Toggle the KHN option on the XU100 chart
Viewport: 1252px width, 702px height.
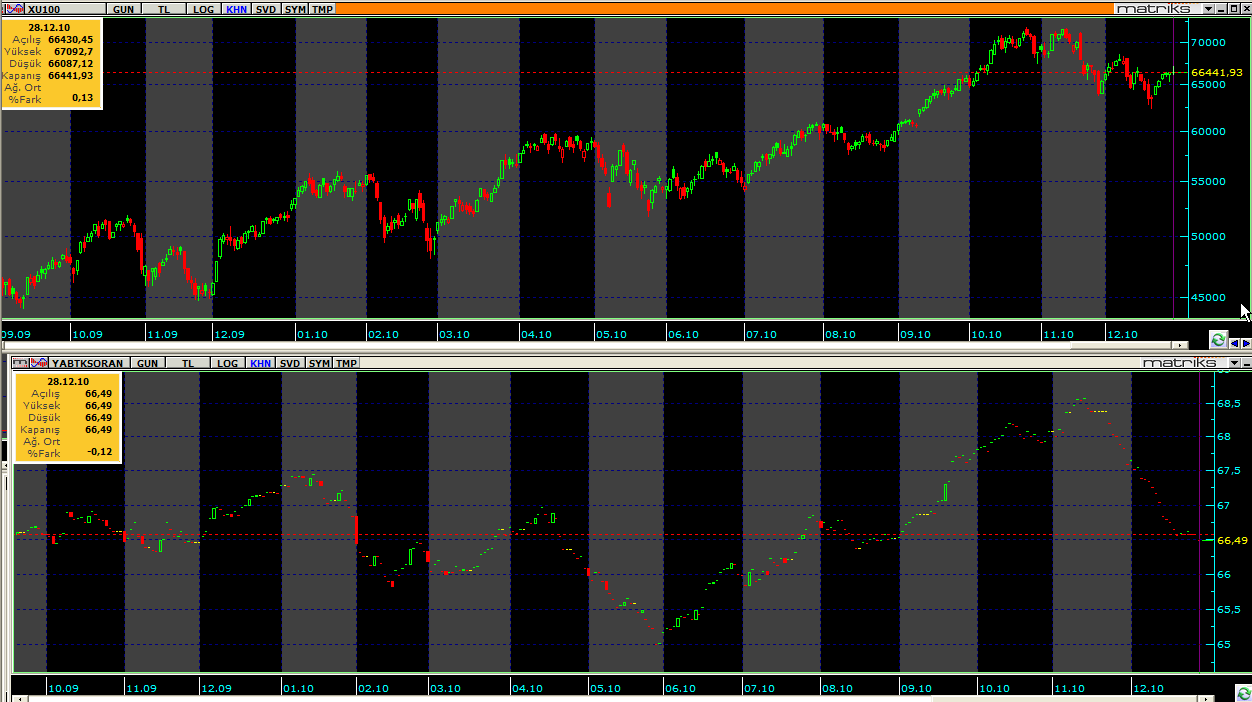point(236,9)
